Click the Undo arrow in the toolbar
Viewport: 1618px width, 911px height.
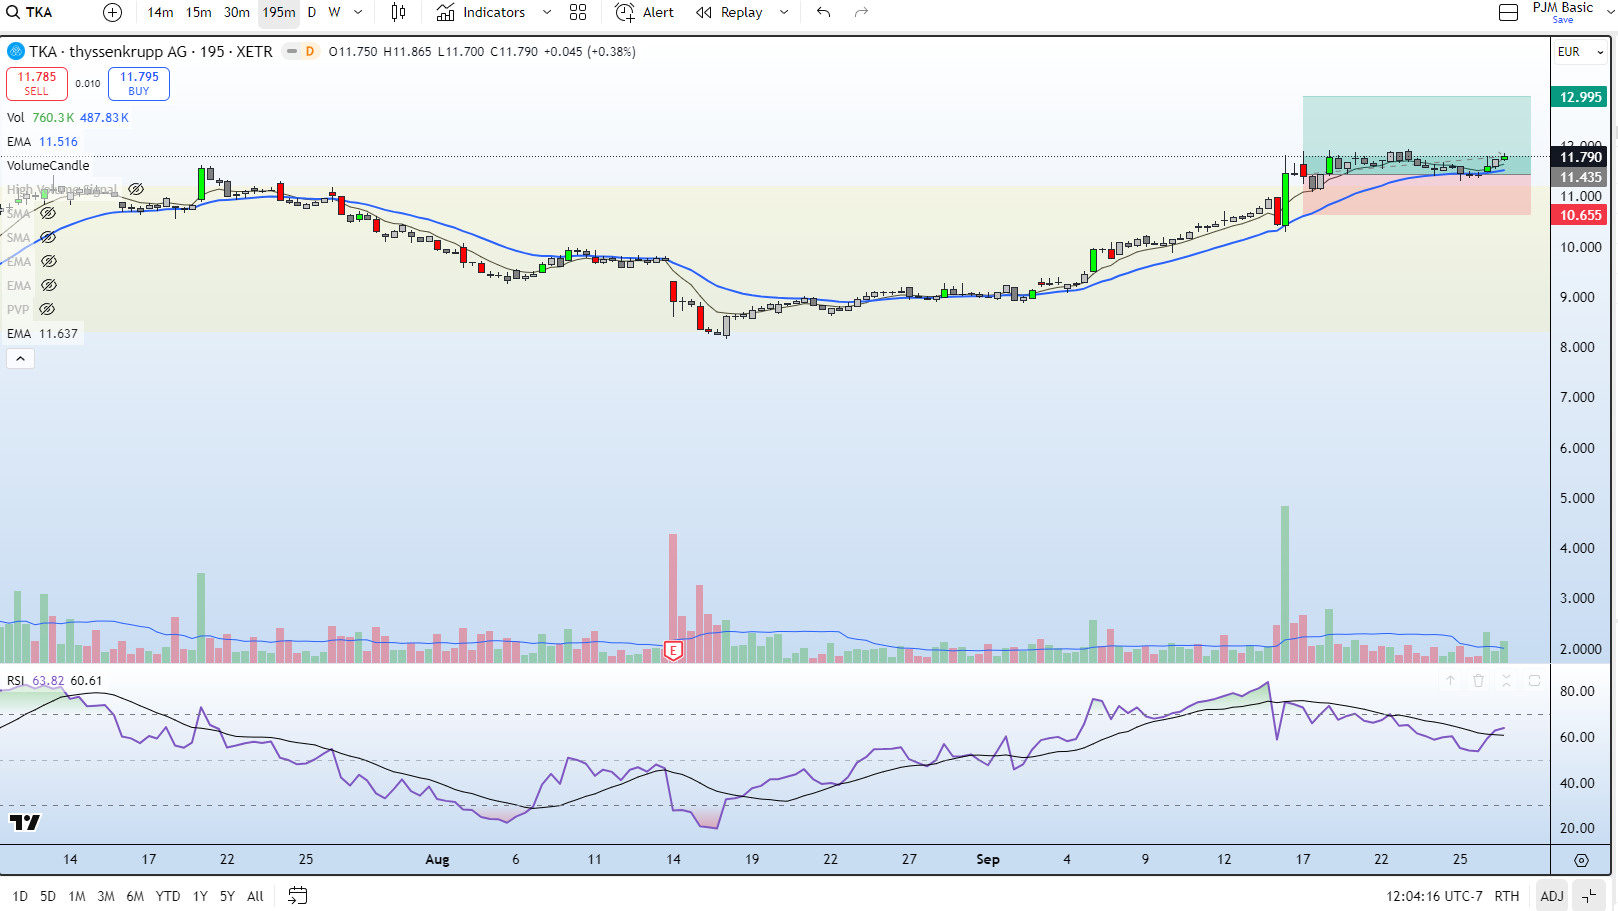pyautogui.click(x=823, y=13)
